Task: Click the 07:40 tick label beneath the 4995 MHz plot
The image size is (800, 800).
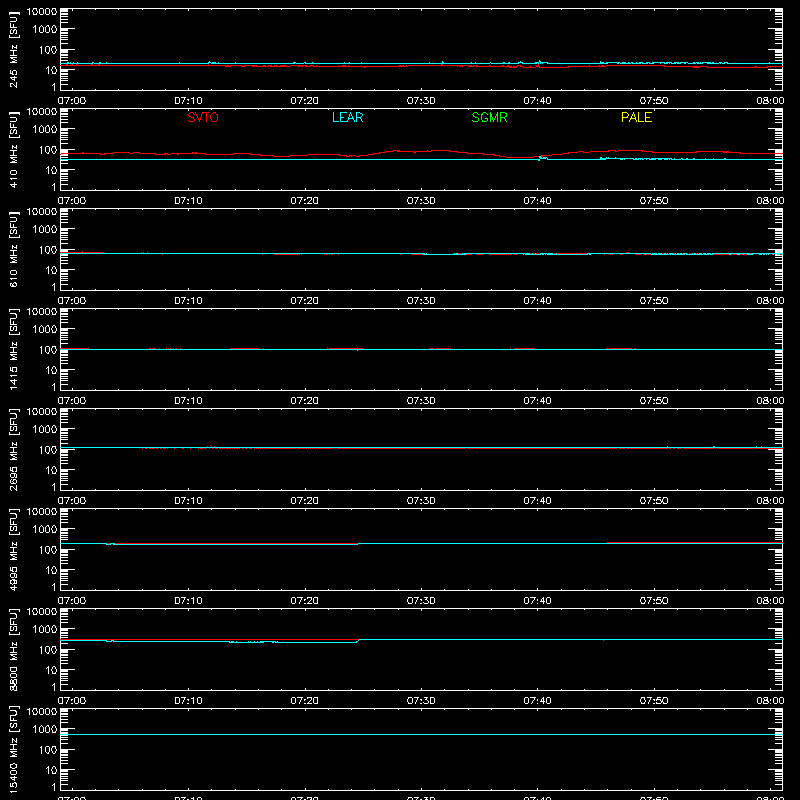Action: click(537, 601)
